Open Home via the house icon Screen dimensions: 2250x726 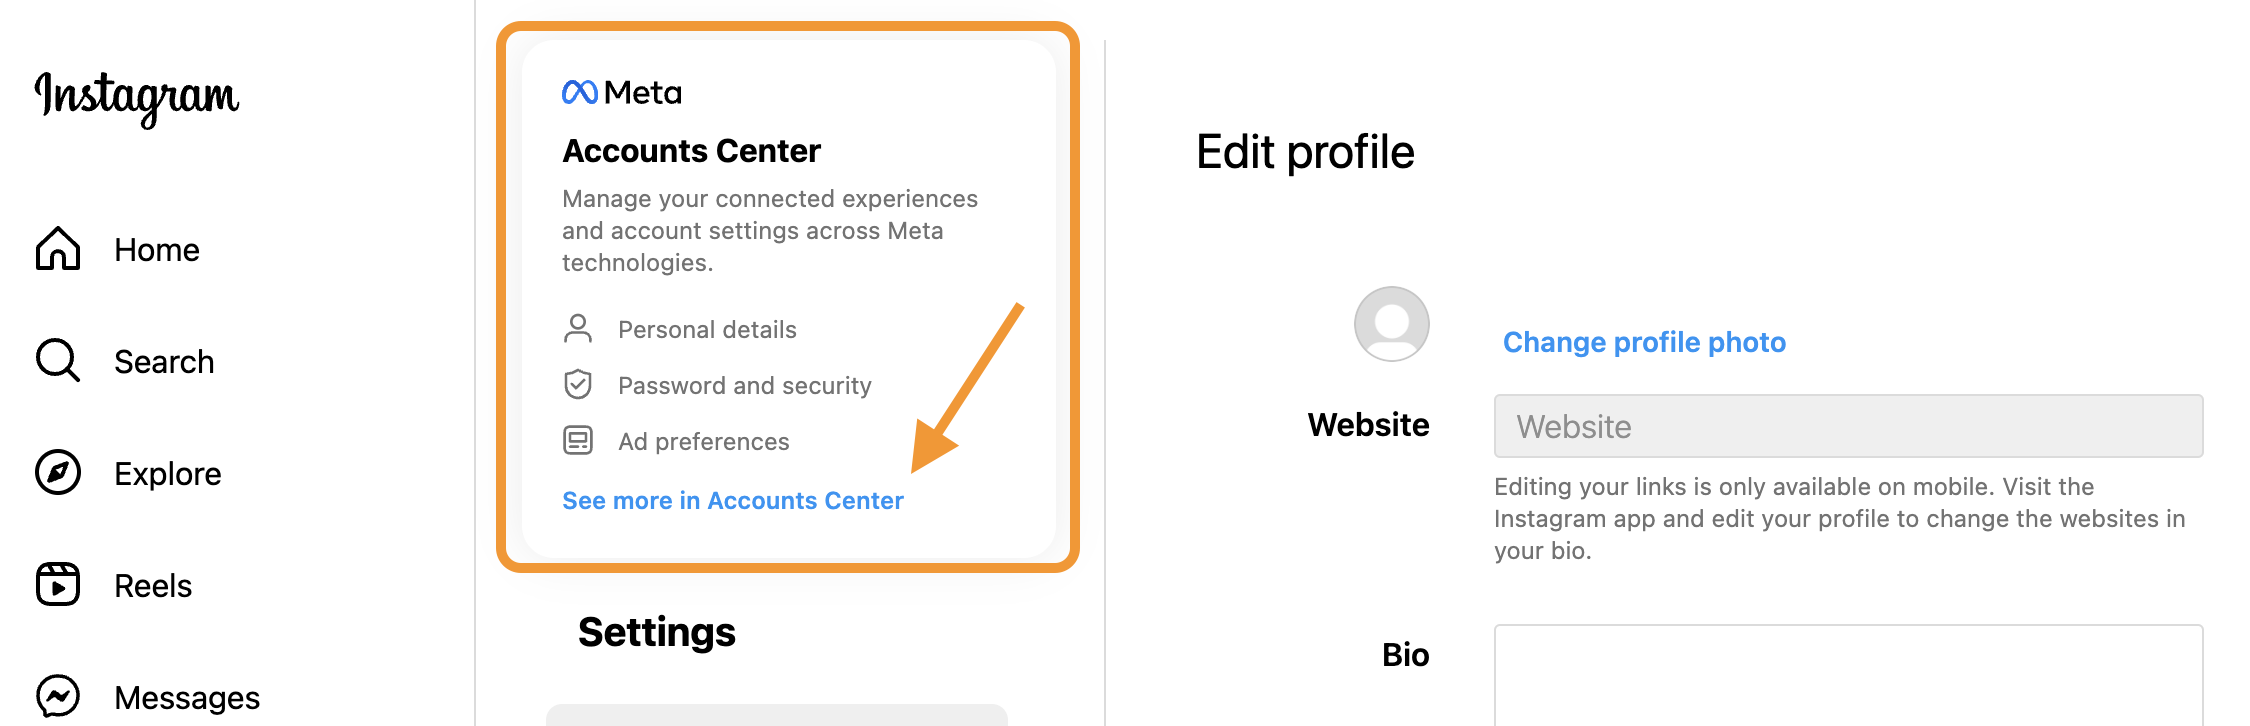click(x=58, y=249)
